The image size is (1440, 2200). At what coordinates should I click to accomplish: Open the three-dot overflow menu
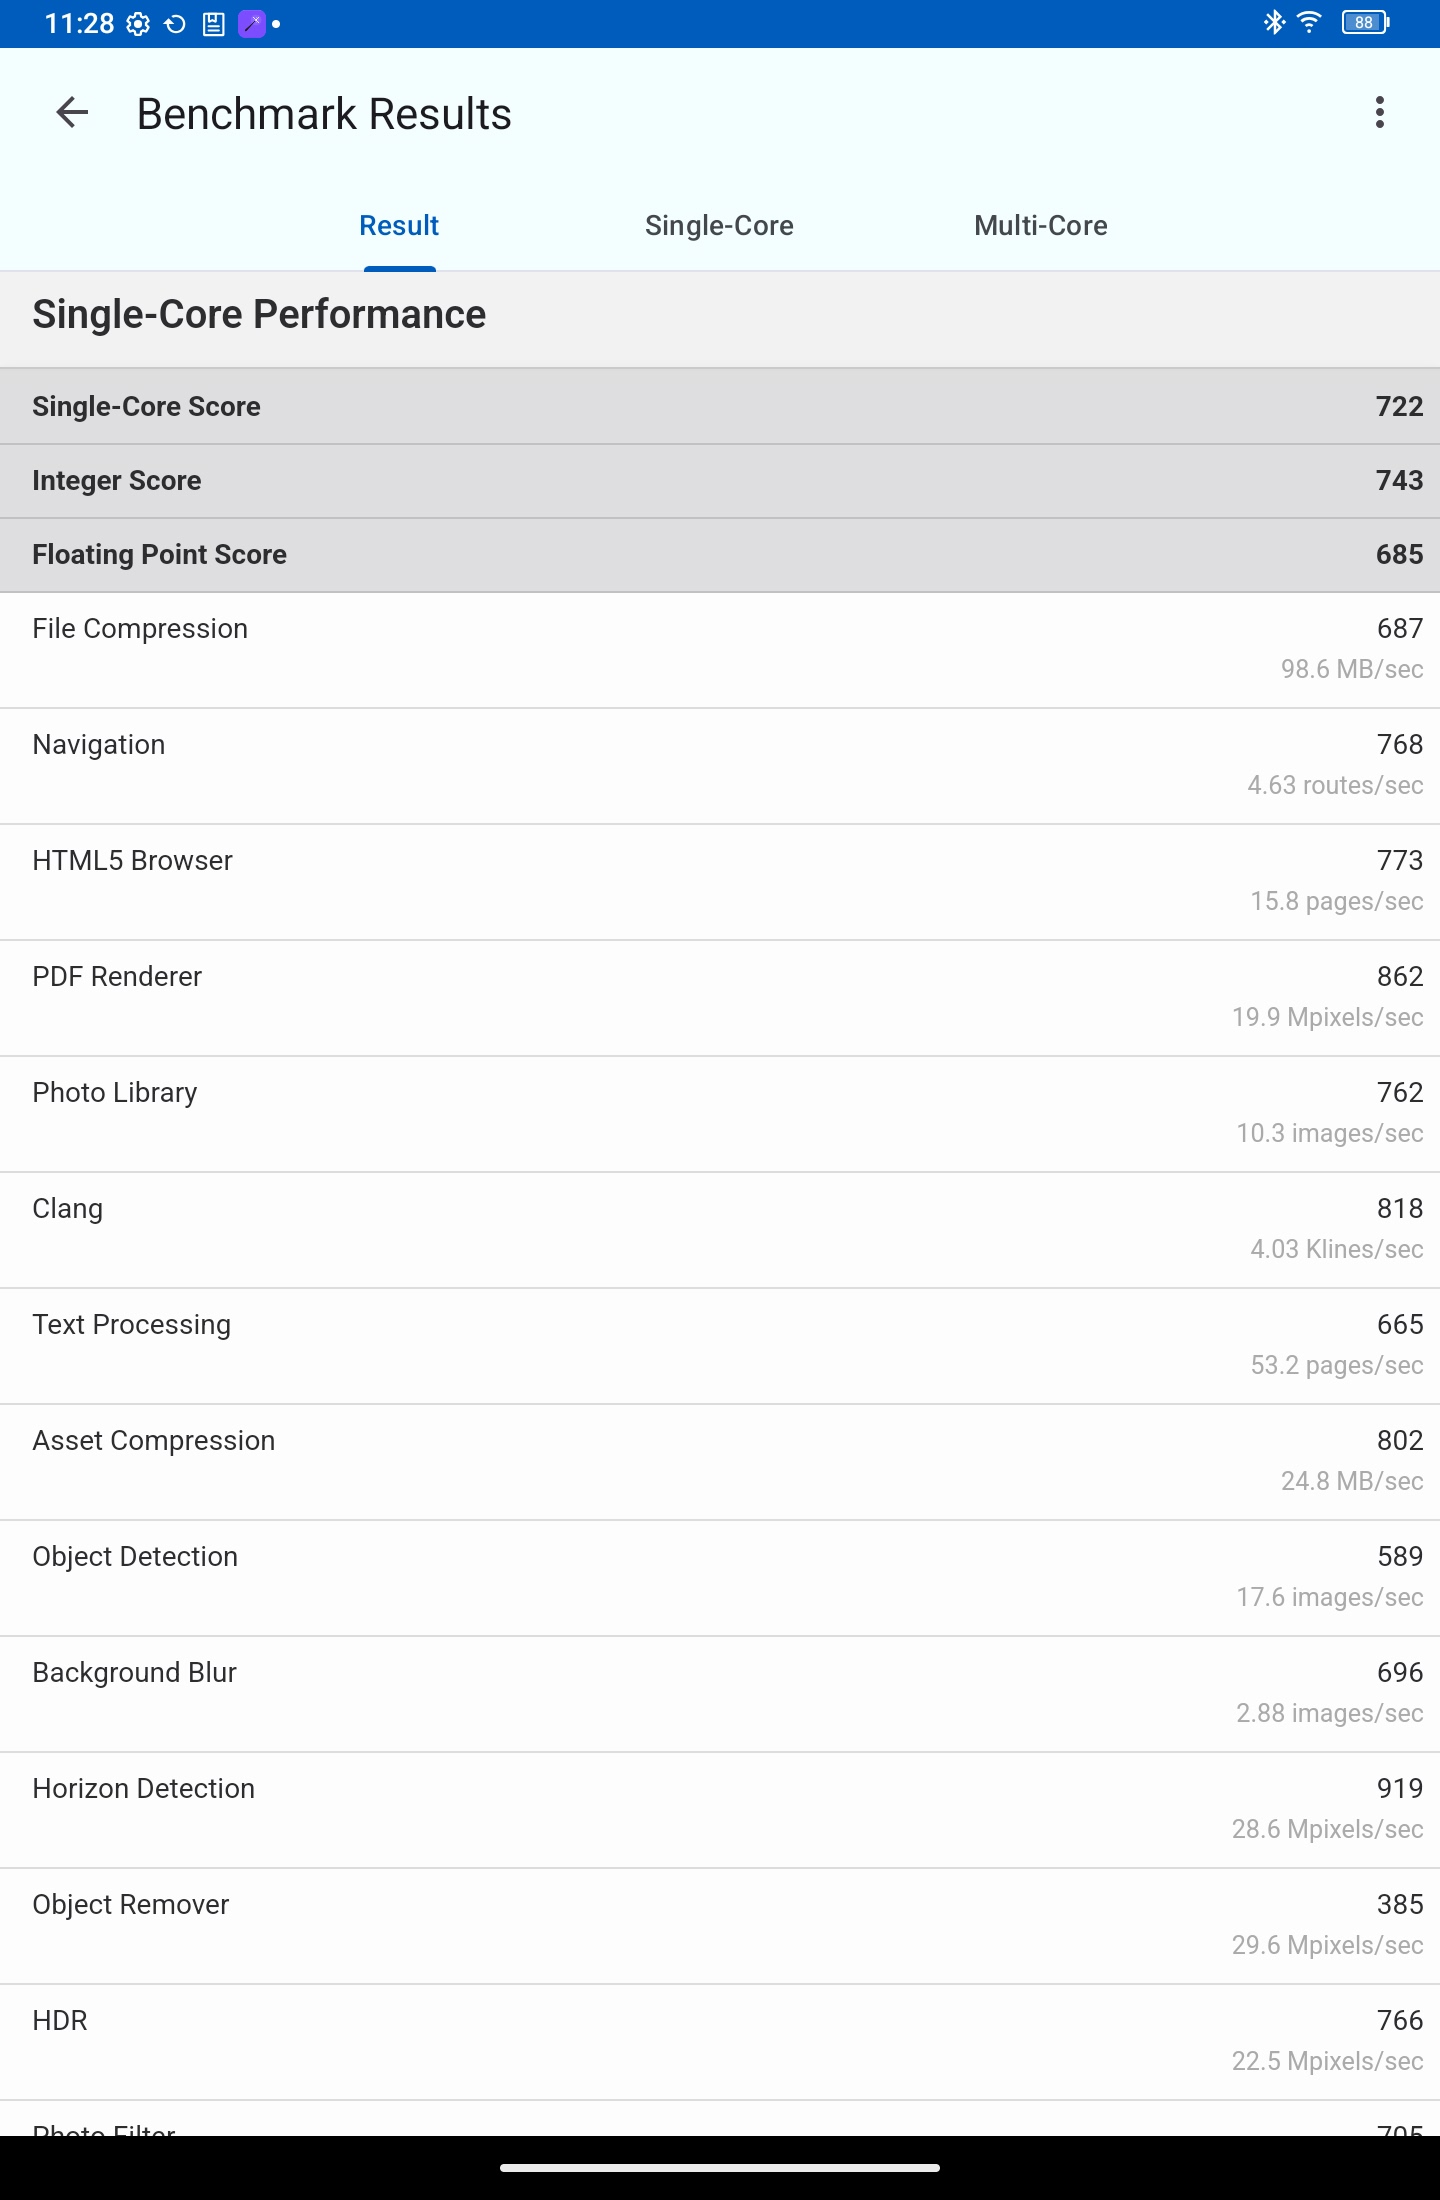point(1380,113)
